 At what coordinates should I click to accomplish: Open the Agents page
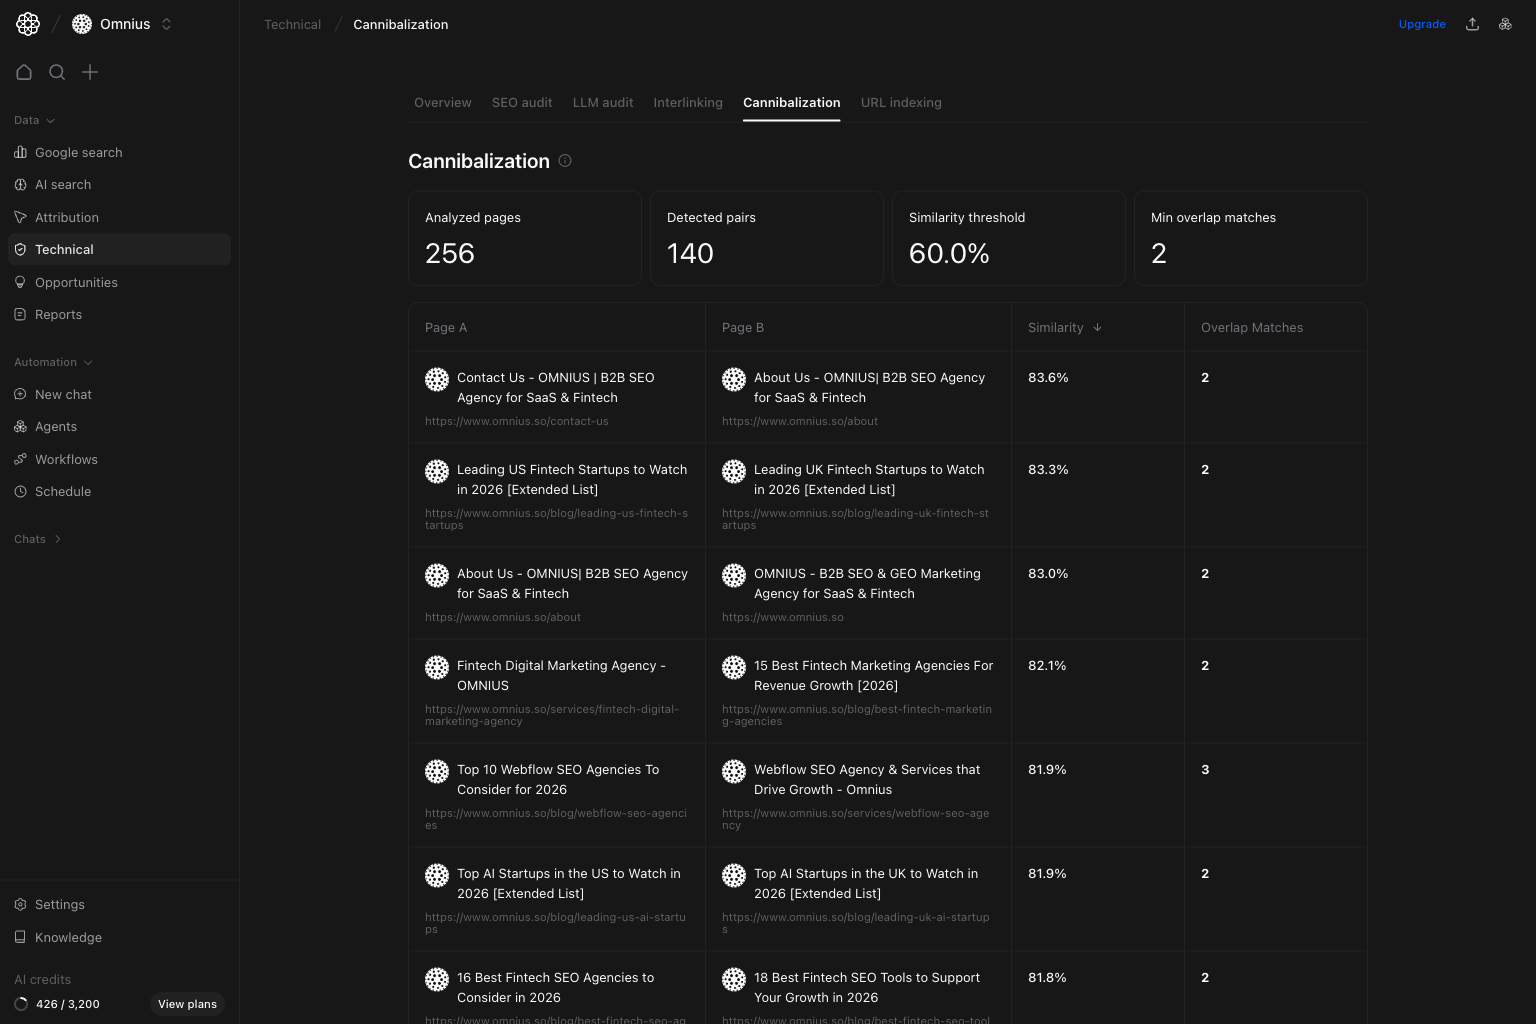pos(119,426)
